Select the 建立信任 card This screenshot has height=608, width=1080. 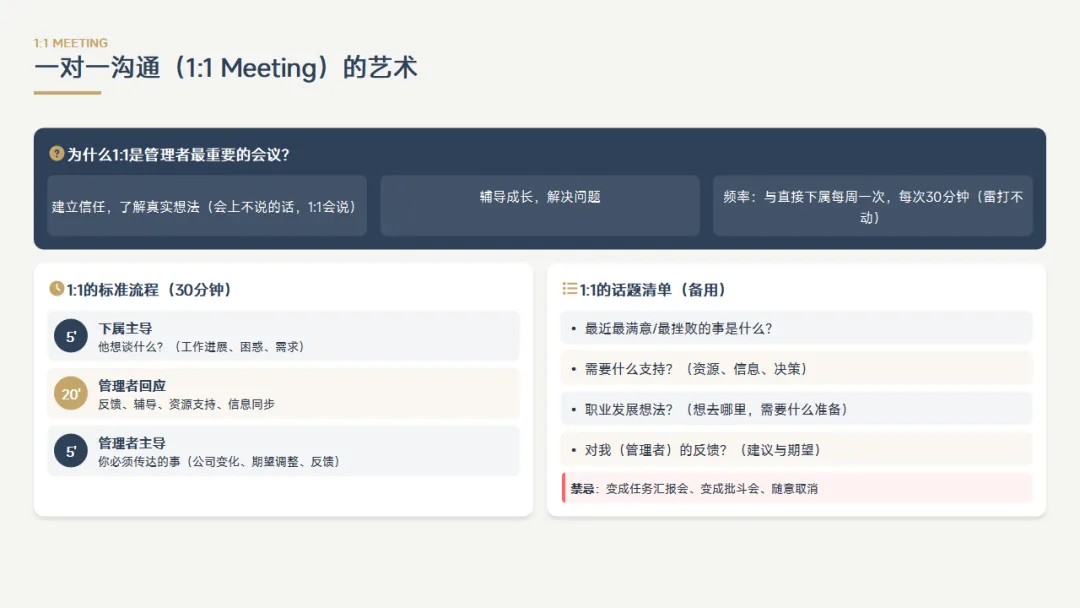coord(207,206)
